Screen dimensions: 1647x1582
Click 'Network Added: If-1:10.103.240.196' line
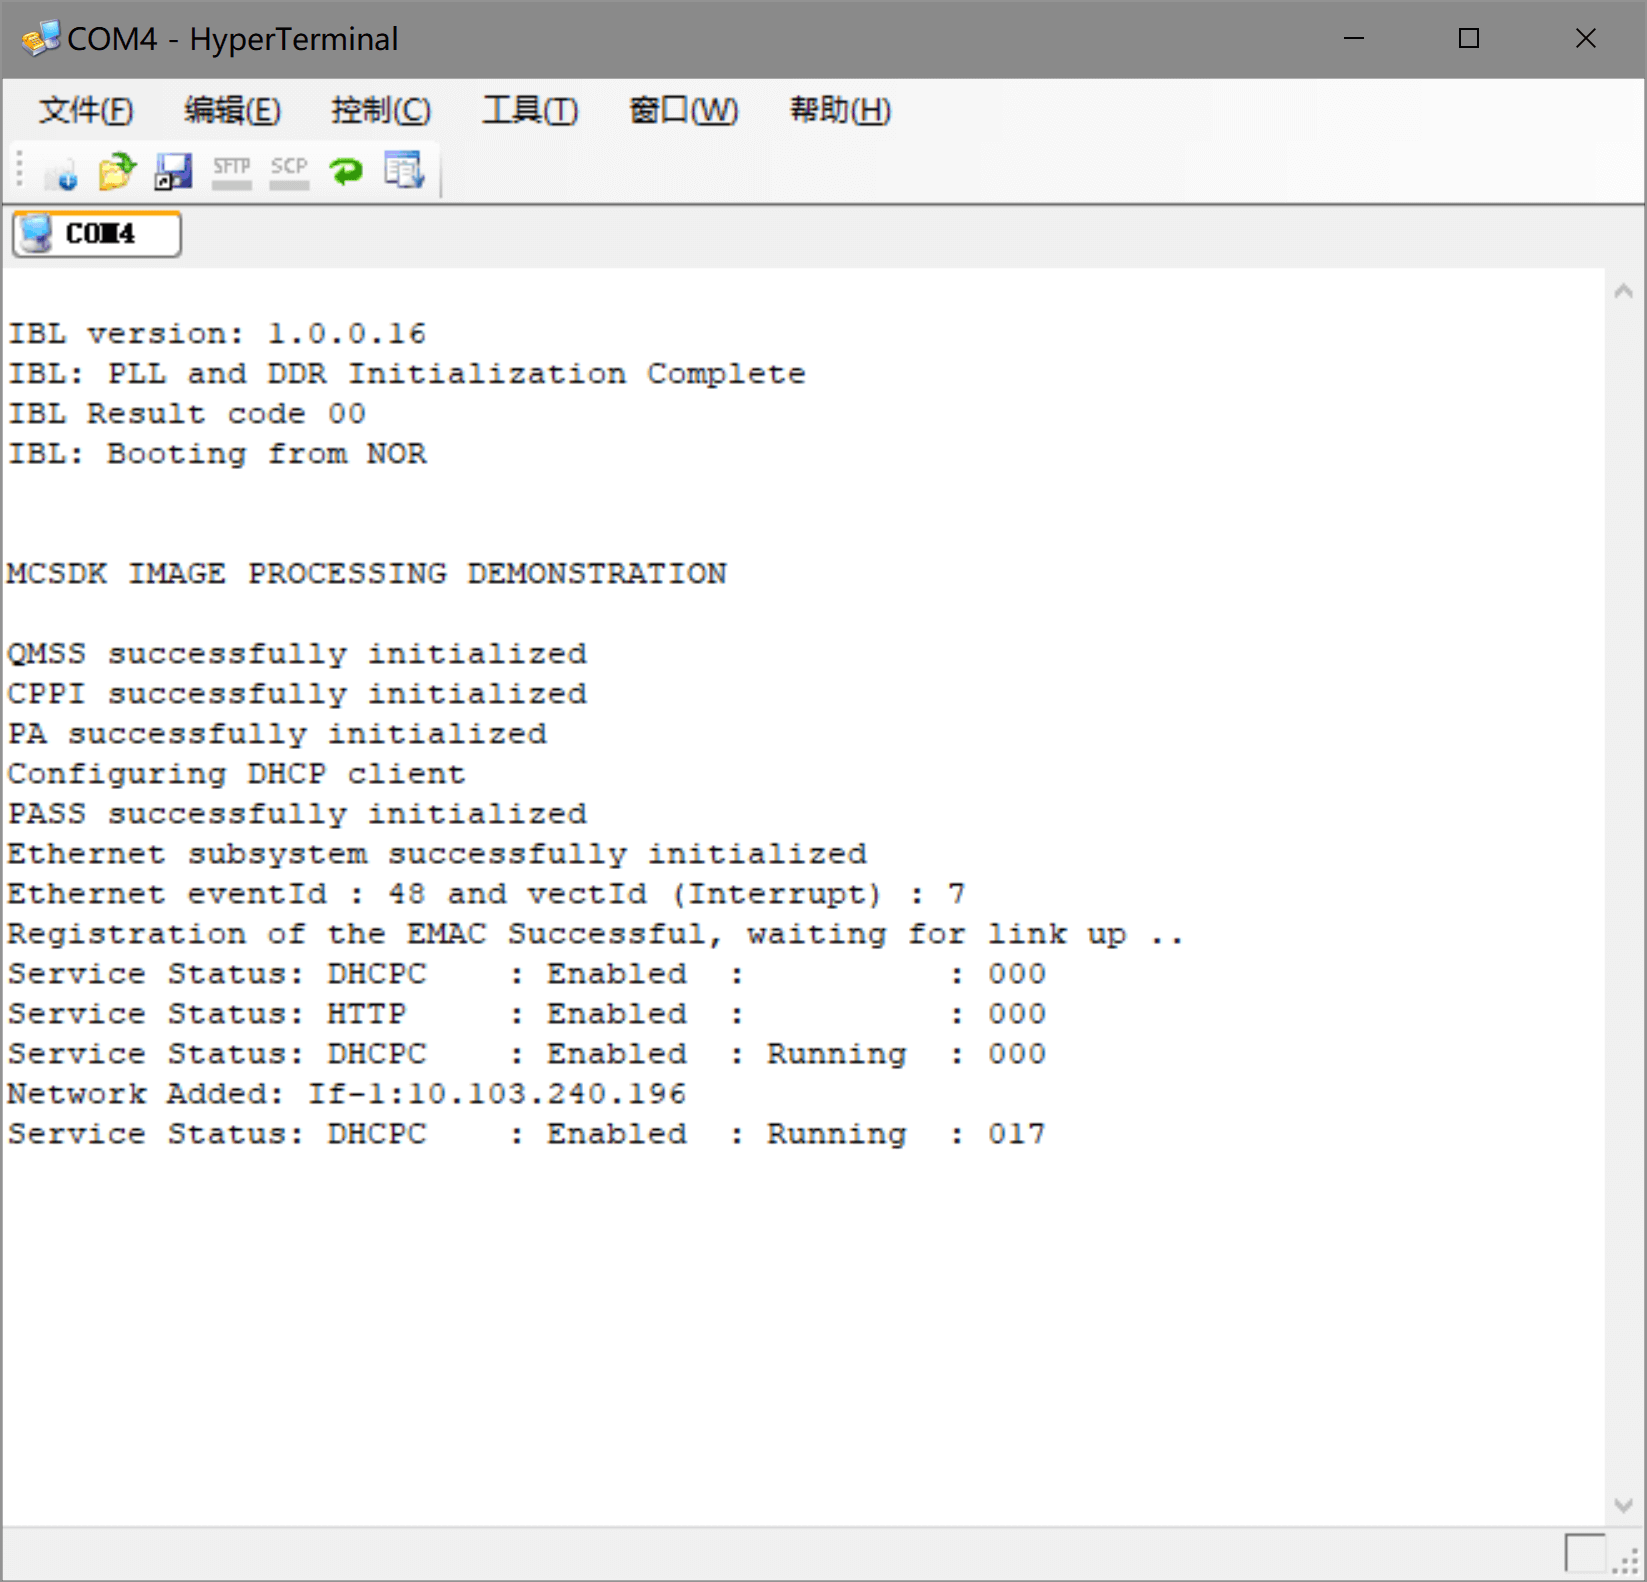347,1094
